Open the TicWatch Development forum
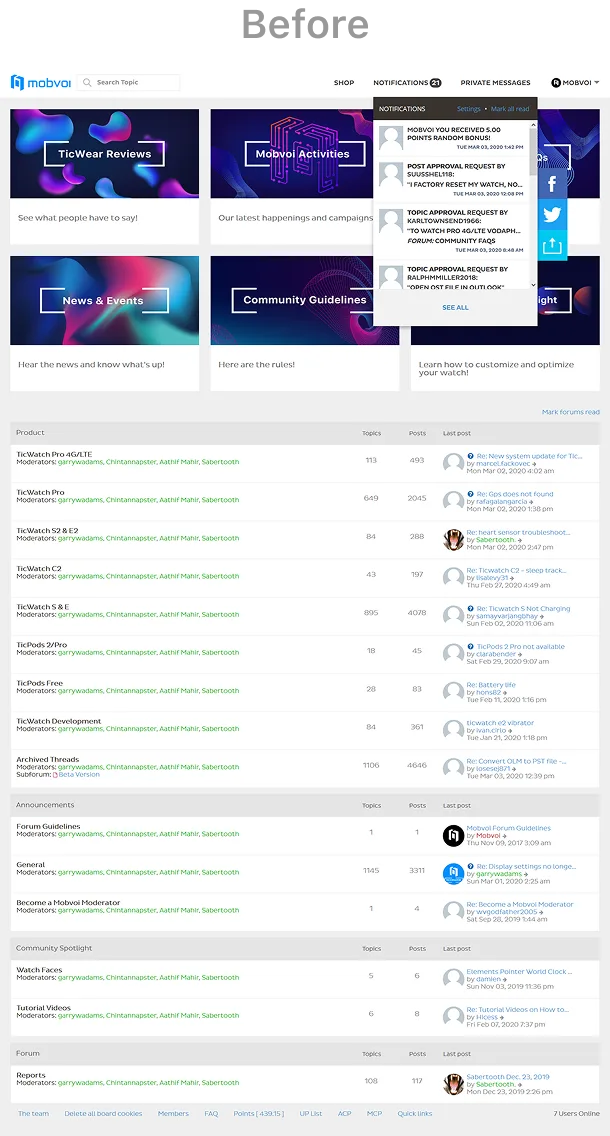Viewport: 610px width, 1136px height. pyautogui.click(x=59, y=722)
